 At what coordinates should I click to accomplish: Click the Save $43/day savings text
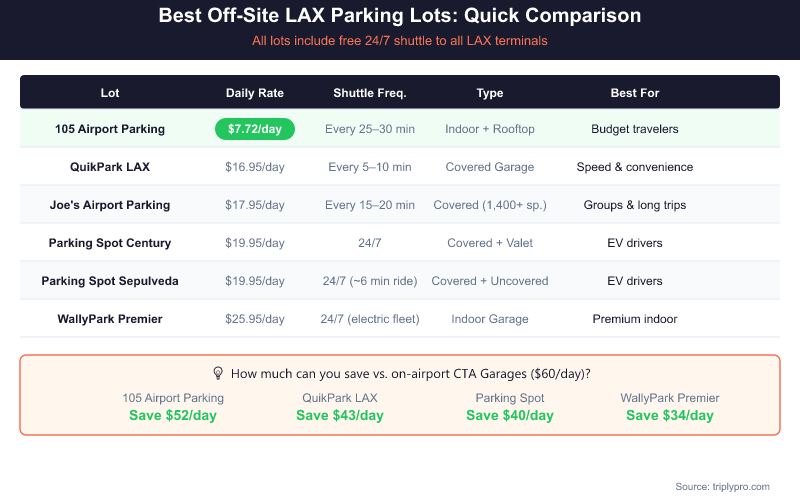340,415
